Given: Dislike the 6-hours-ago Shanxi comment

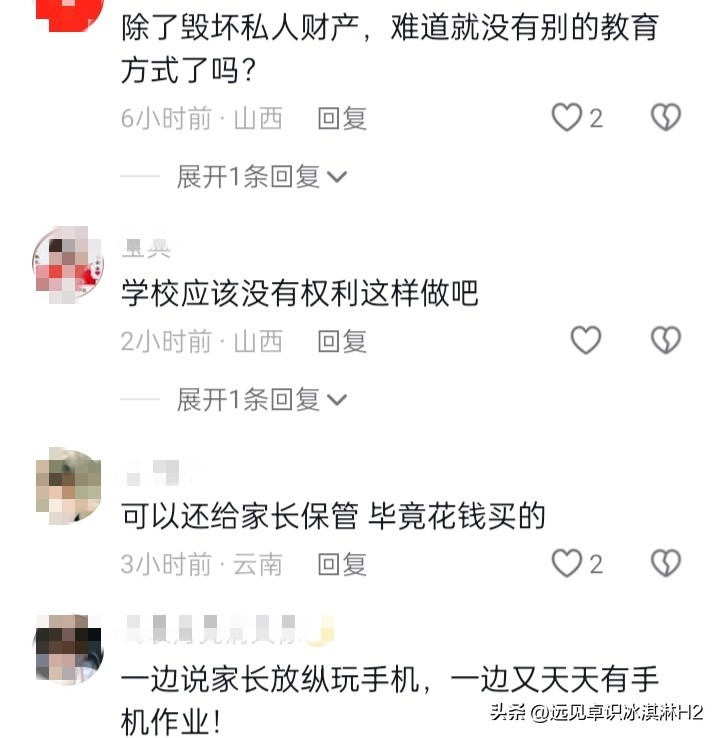Looking at the screenshot, I should (x=666, y=117).
